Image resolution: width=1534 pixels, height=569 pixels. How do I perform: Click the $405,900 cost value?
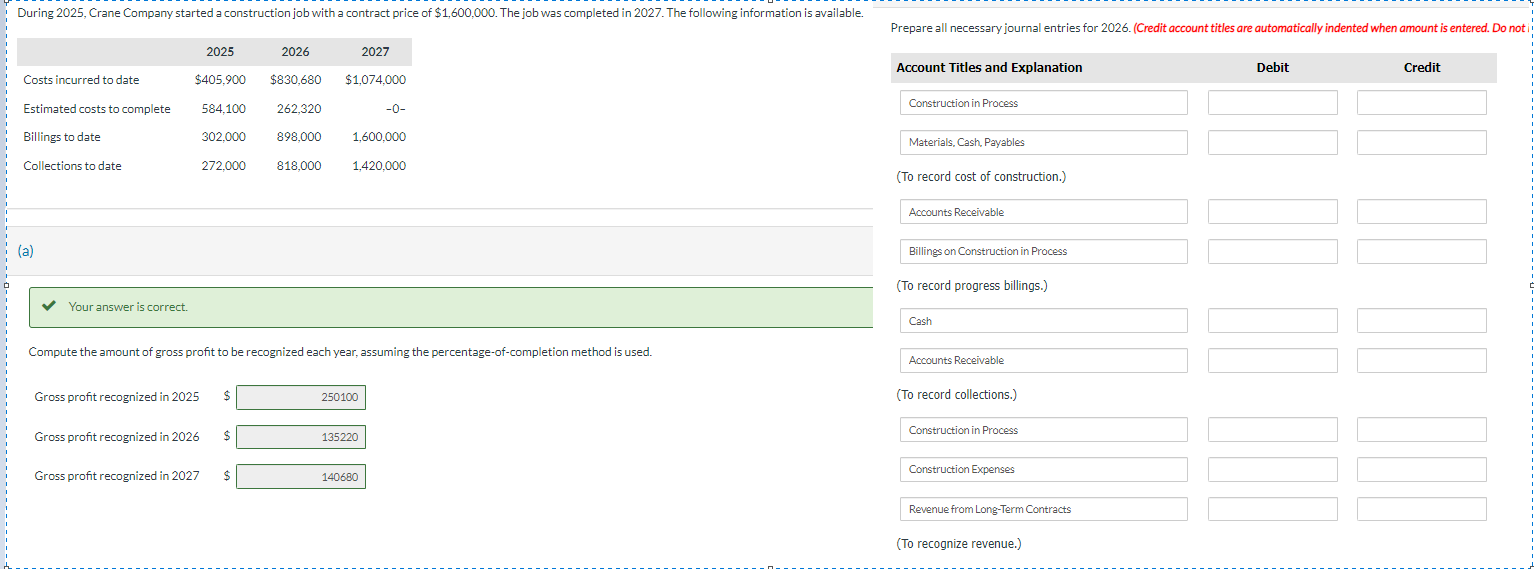tap(220, 80)
